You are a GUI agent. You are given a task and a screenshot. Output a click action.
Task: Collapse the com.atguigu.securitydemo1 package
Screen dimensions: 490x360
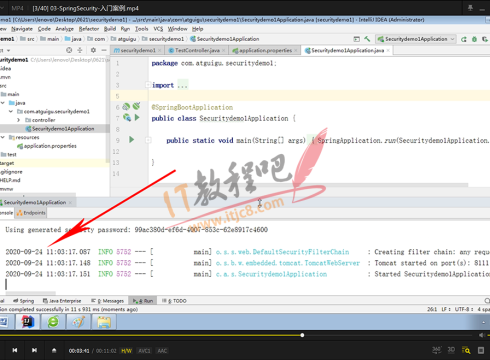point(11,111)
